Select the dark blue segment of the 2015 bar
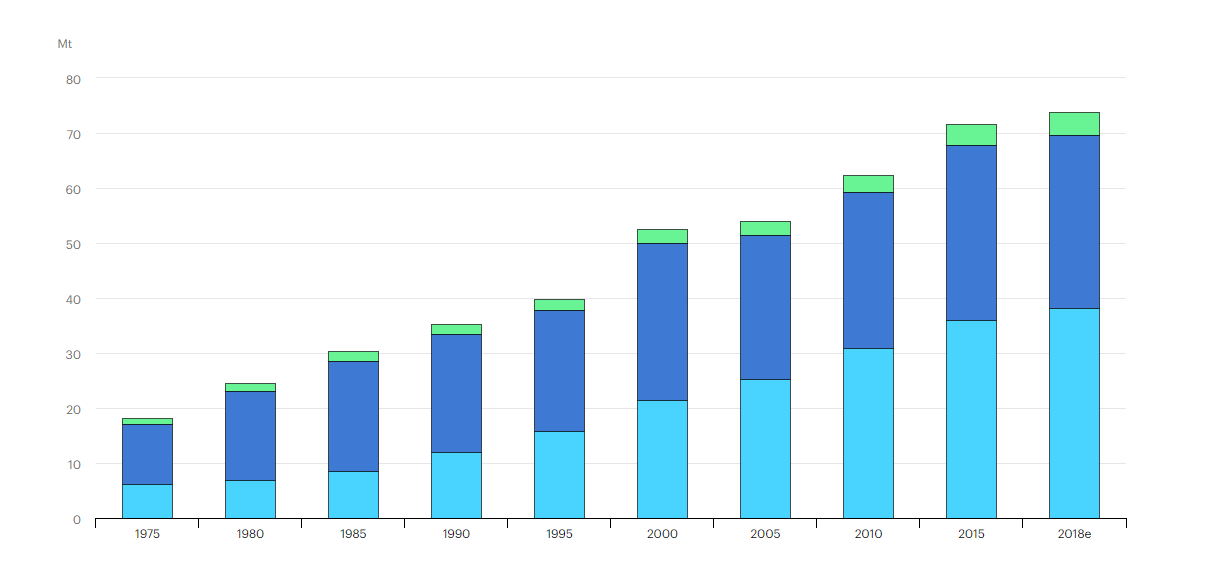This screenshot has width=1225, height=561. tap(971, 233)
